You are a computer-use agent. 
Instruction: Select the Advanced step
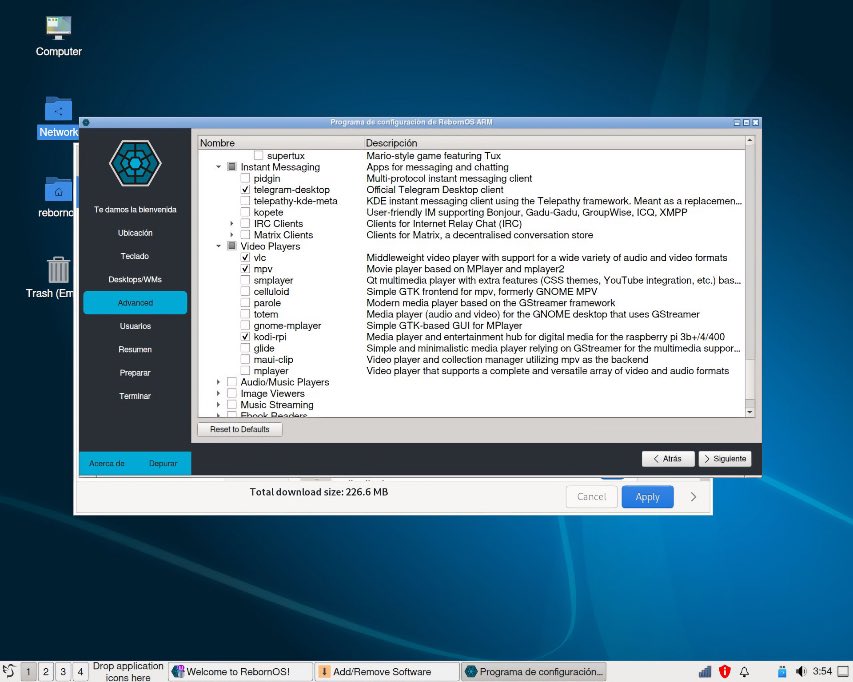(135, 303)
